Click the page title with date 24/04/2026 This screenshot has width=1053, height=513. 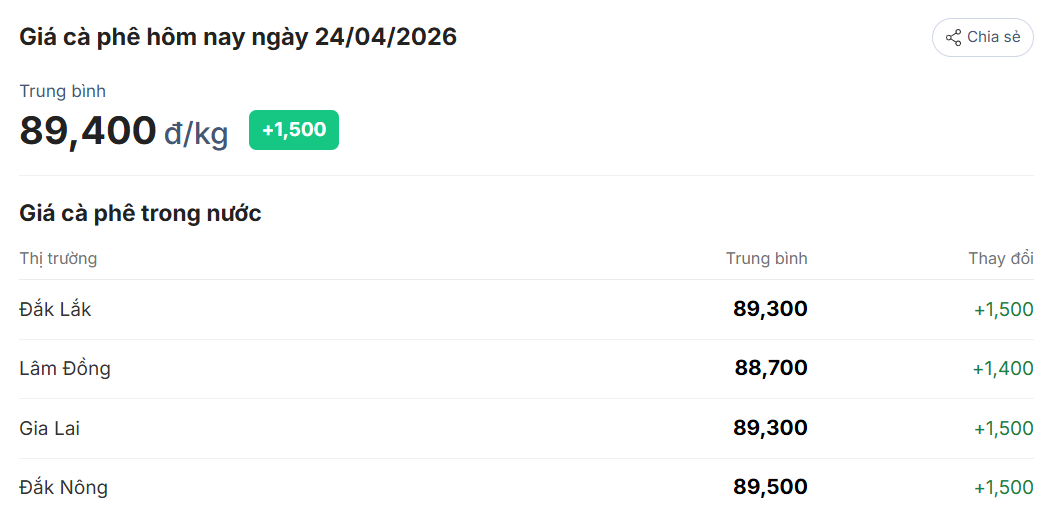[238, 37]
